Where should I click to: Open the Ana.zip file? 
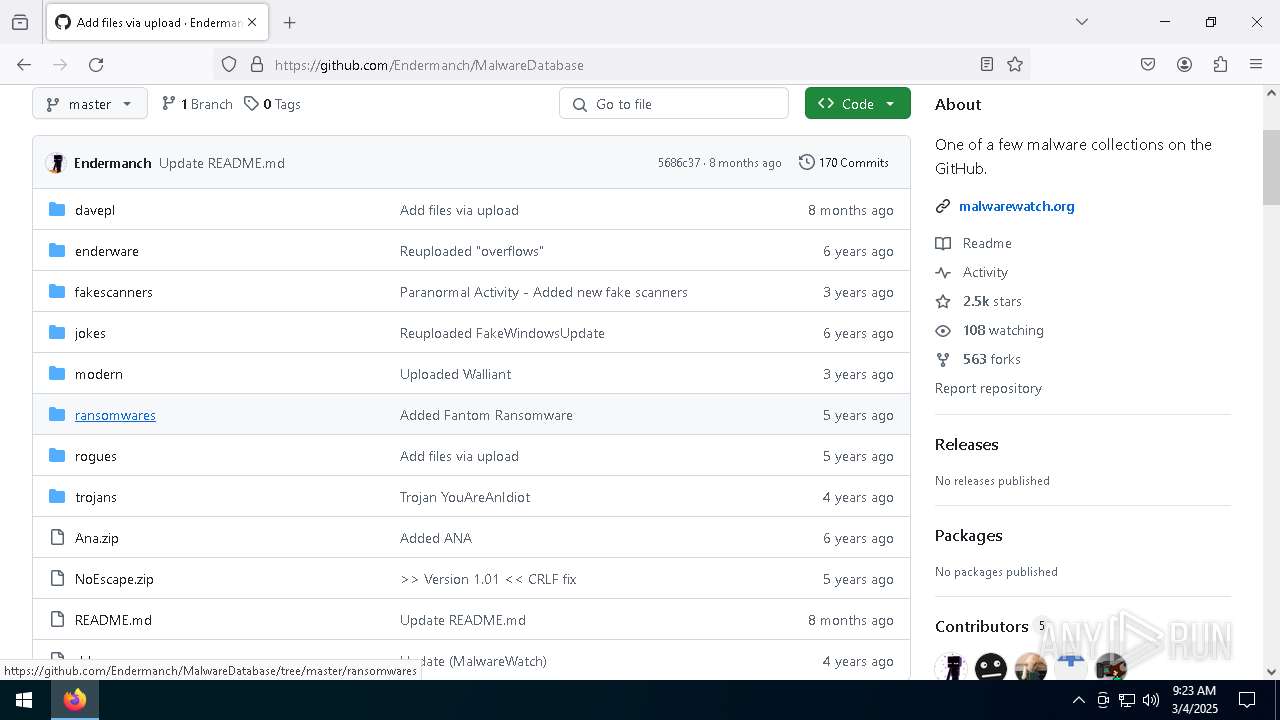(97, 538)
